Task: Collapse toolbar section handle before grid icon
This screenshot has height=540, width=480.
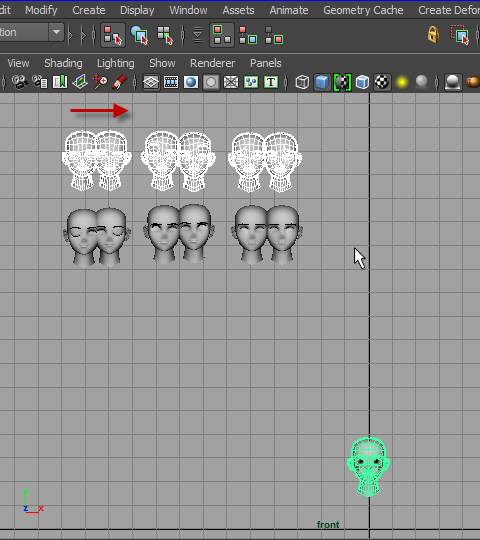Action: tap(135, 82)
